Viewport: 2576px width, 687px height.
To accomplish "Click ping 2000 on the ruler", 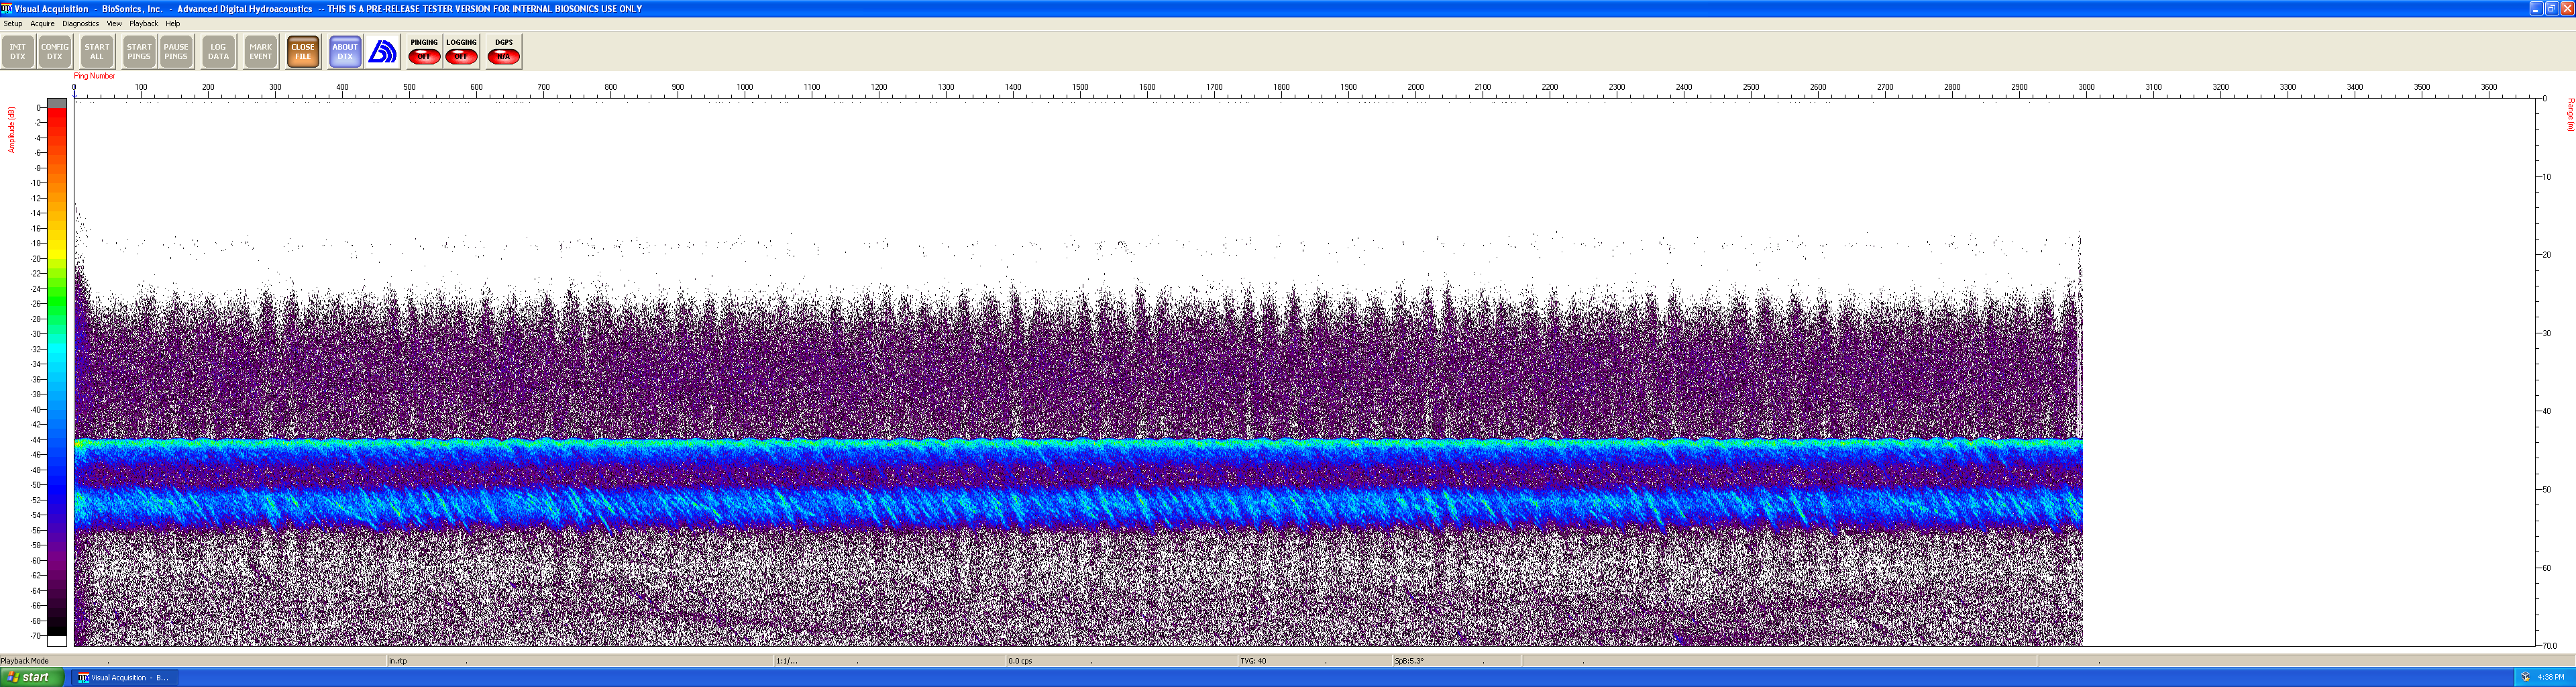I will [1416, 88].
